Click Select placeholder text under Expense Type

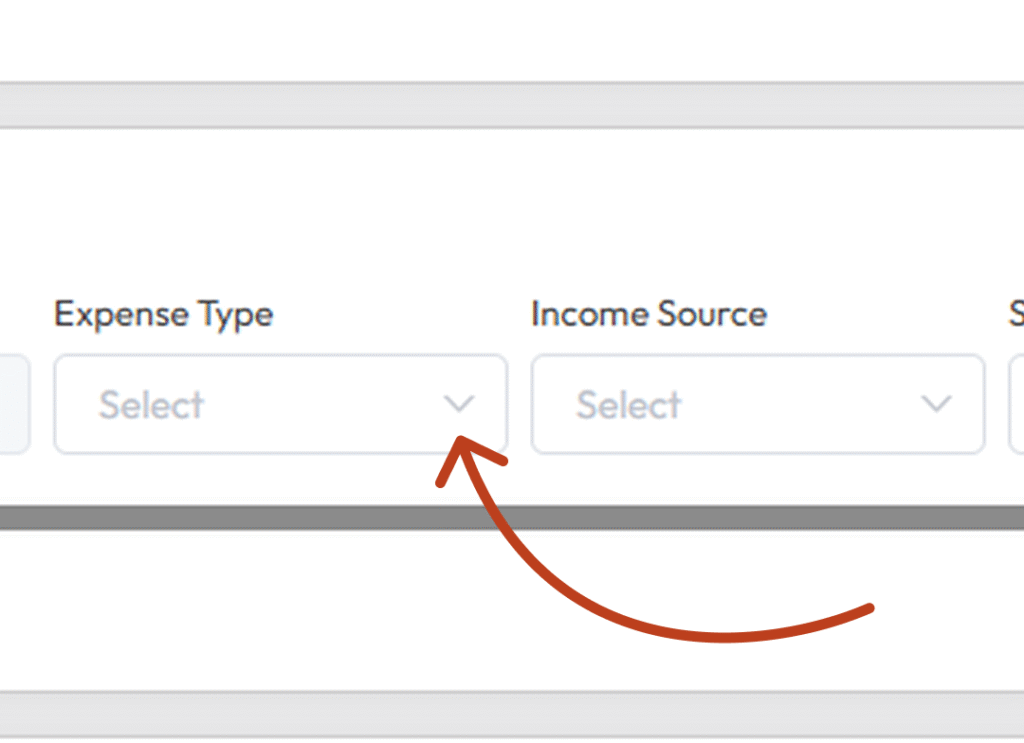[x=152, y=405]
